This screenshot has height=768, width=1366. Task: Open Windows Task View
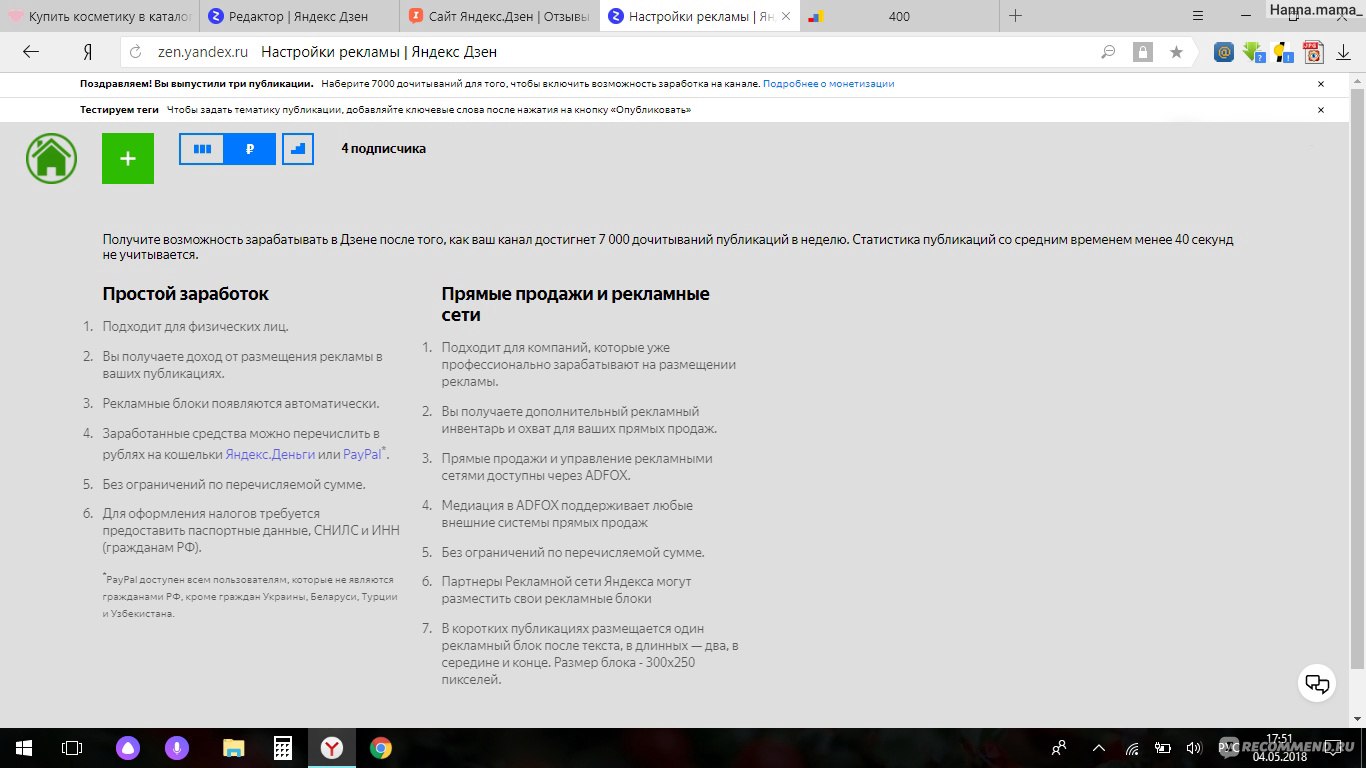pyautogui.click(x=72, y=748)
